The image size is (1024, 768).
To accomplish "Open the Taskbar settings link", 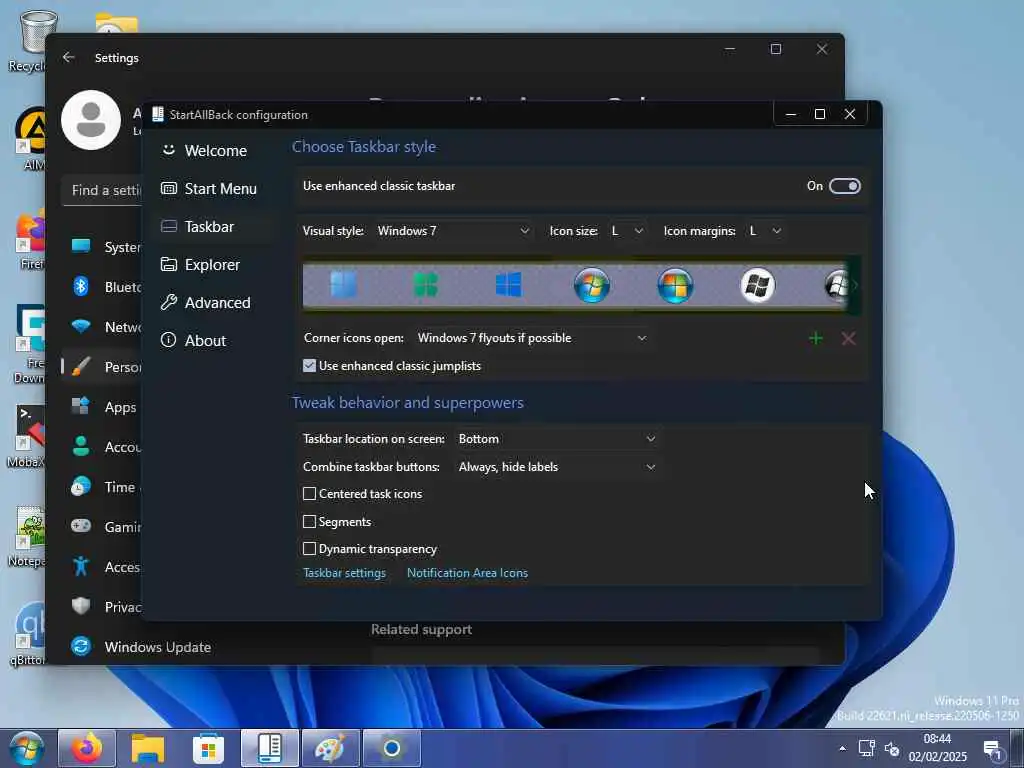I will click(x=344, y=573).
